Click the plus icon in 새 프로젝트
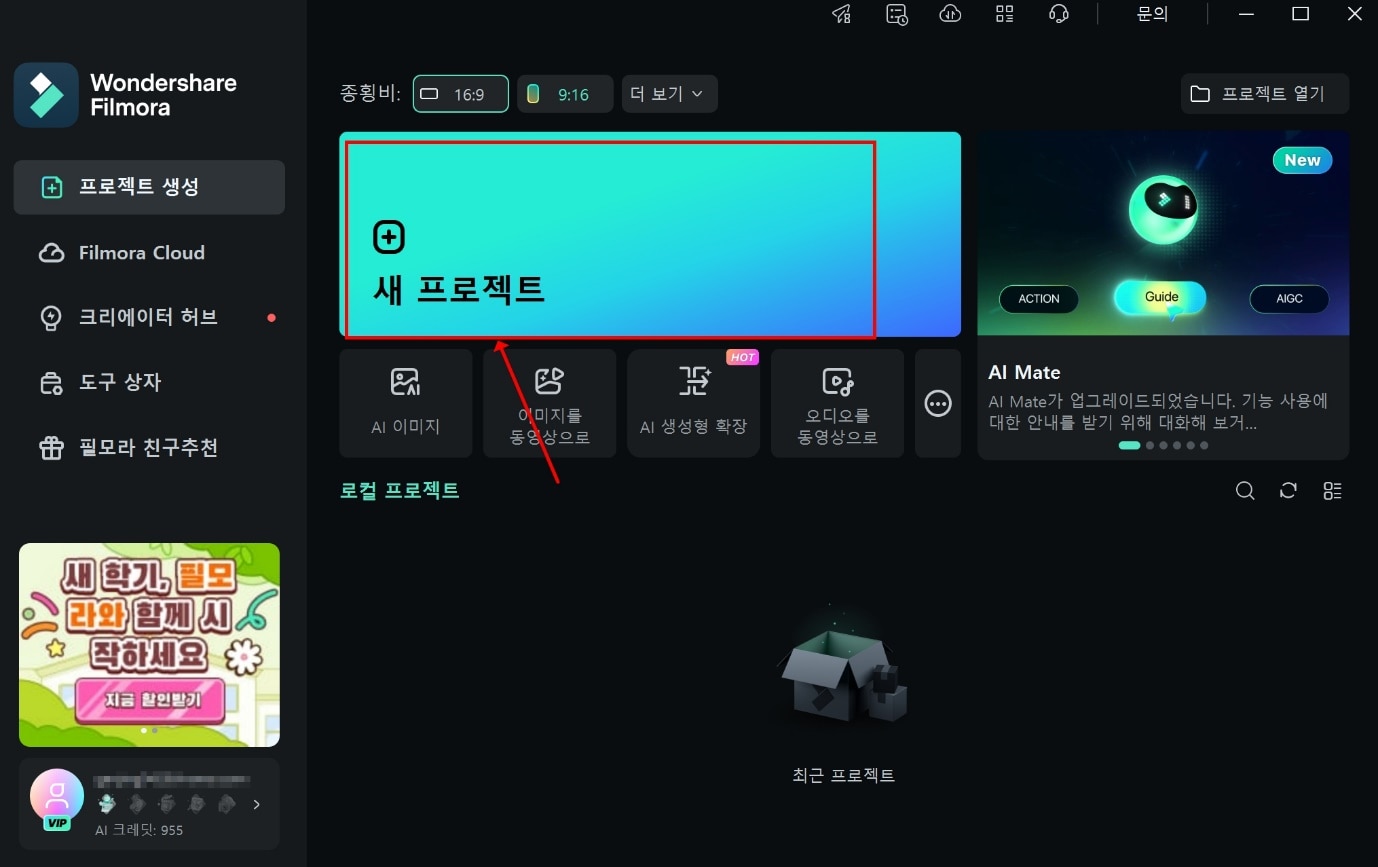The image size is (1378, 867). 389,237
